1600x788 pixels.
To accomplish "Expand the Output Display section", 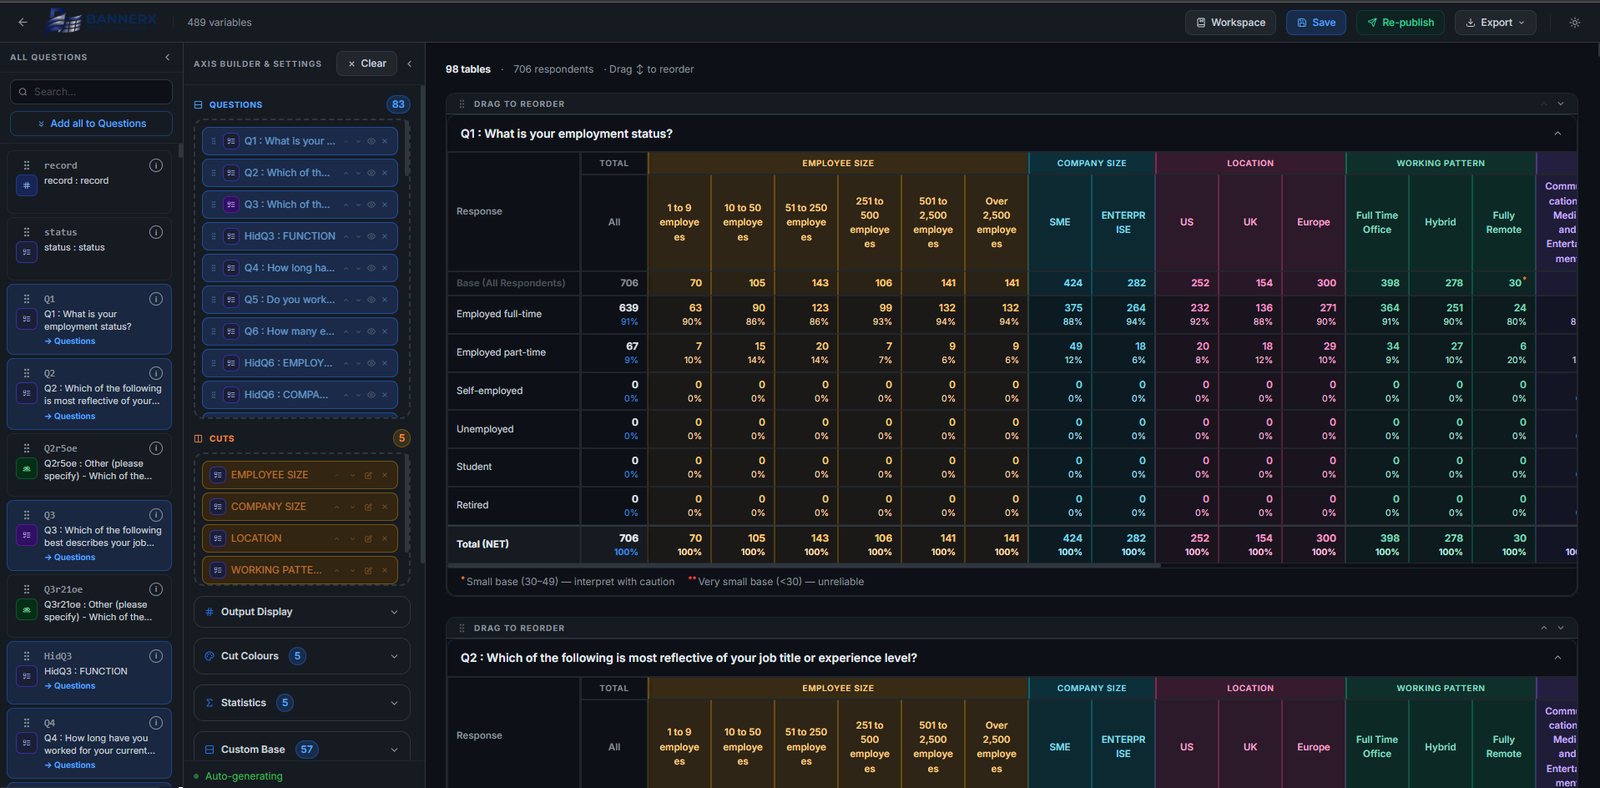I will coord(302,612).
